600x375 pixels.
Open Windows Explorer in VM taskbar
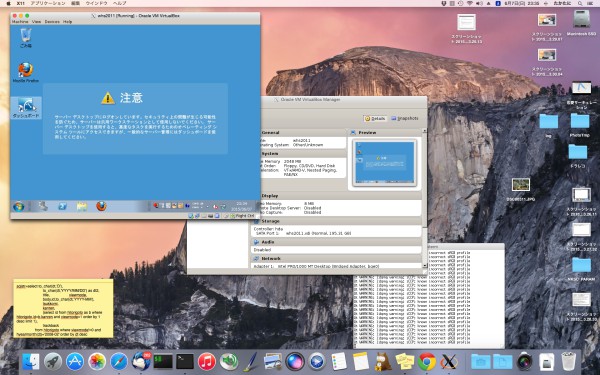[x=82, y=207]
